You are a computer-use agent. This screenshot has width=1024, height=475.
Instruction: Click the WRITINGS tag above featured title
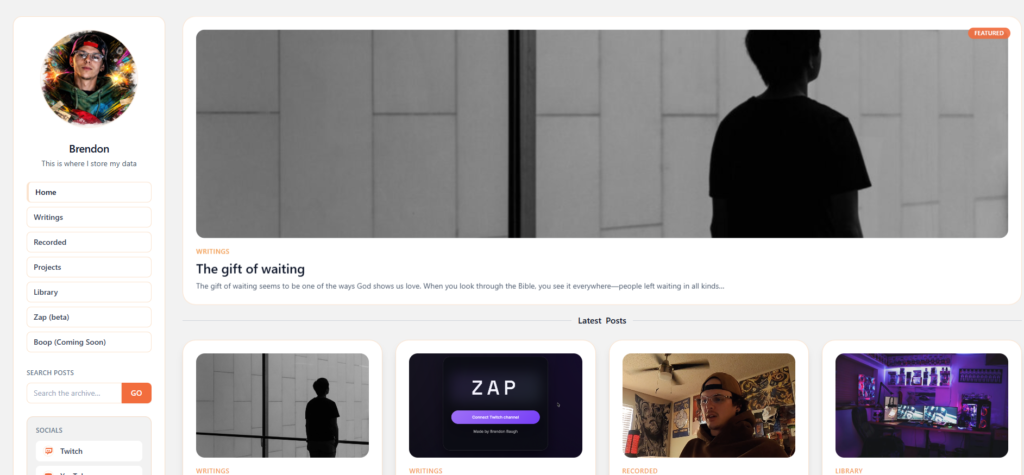212,252
